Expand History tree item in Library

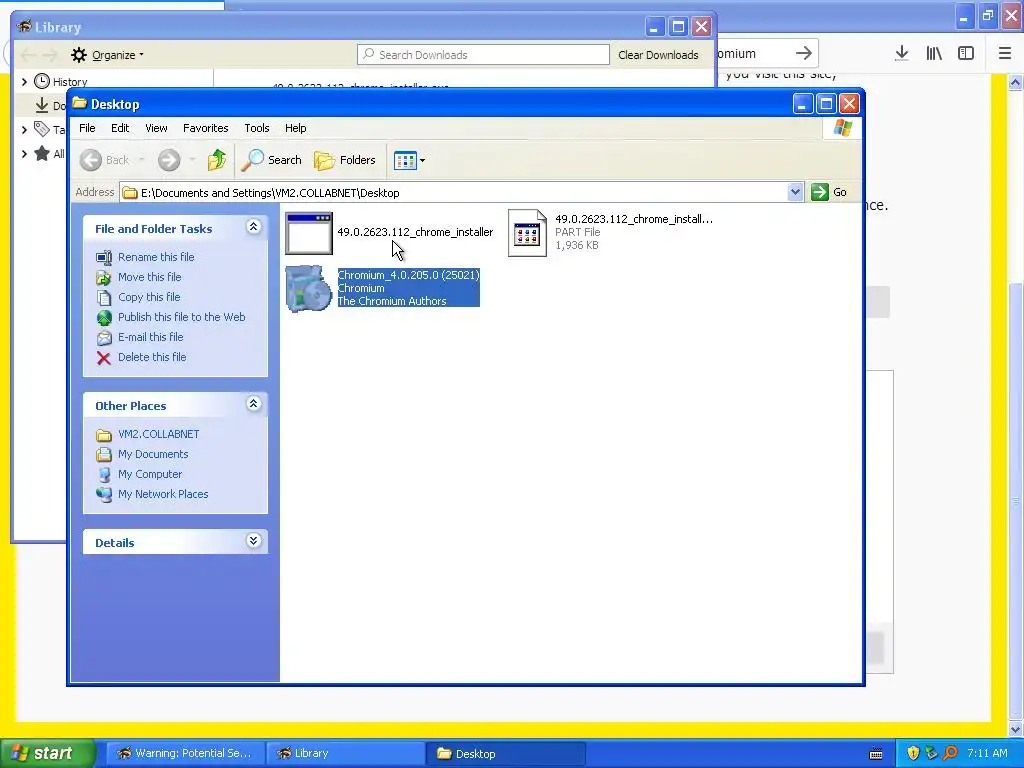coord(25,82)
